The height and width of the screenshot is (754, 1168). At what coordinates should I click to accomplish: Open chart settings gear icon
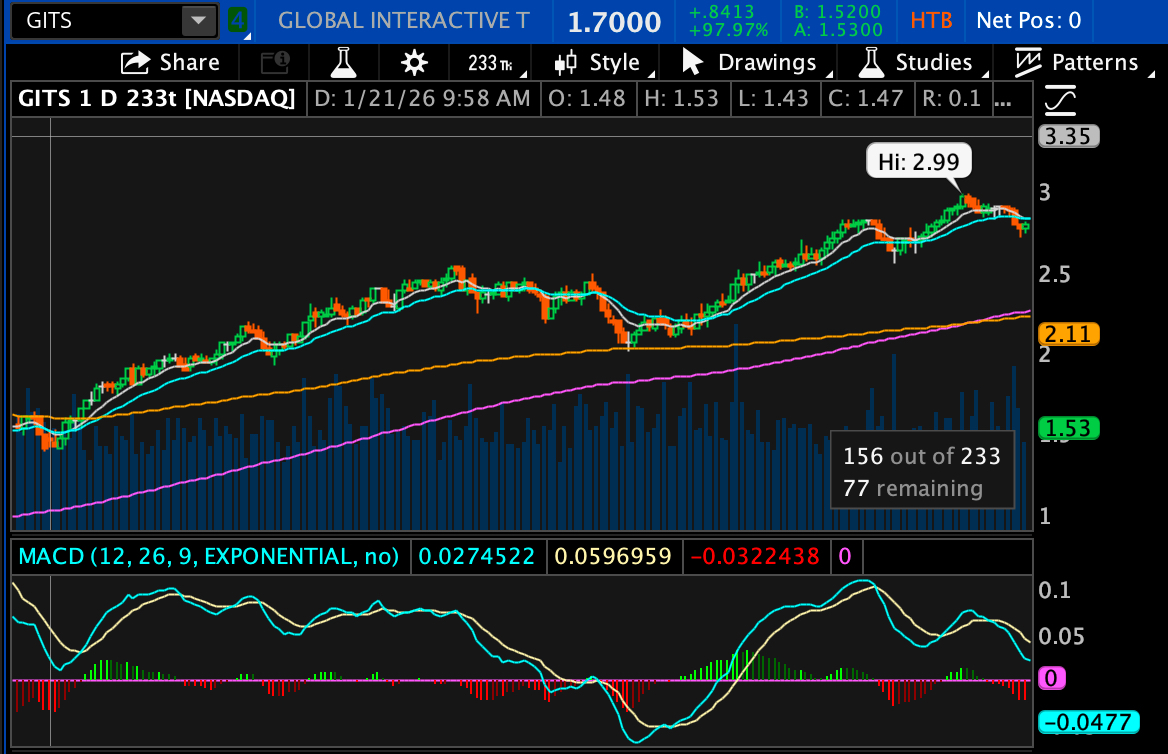point(413,63)
